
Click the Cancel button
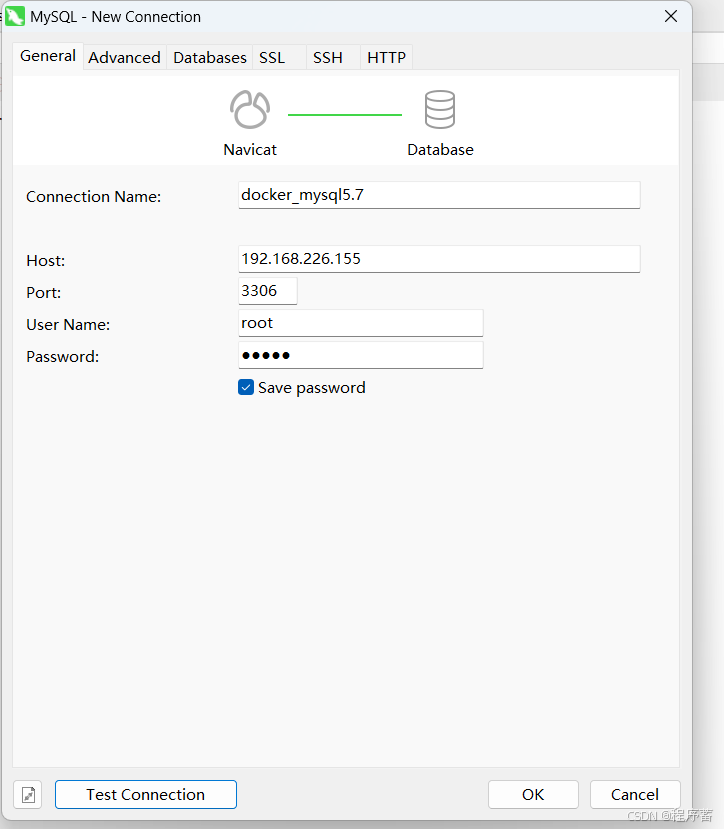point(635,795)
